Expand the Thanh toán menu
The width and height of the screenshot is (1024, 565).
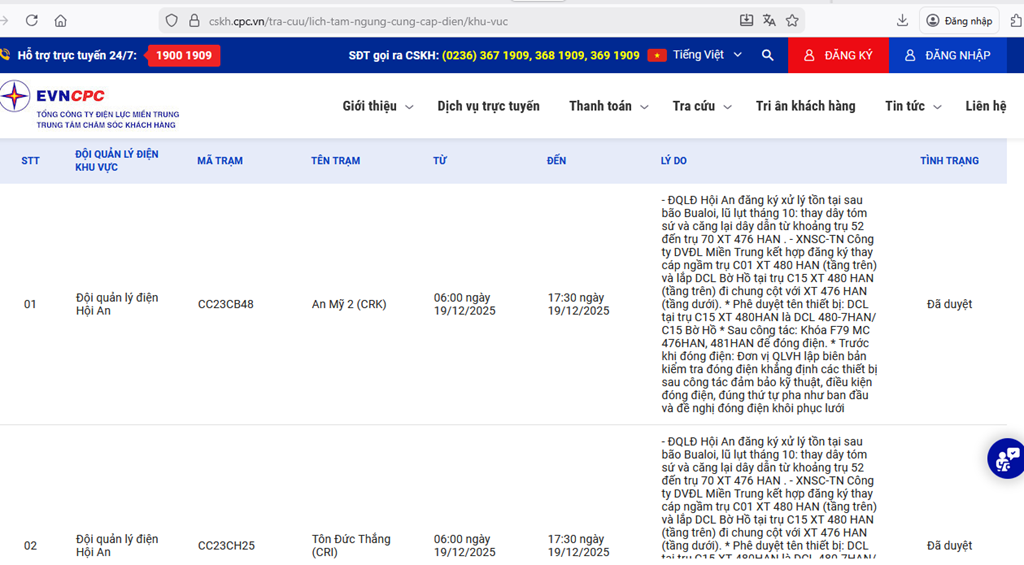coord(608,106)
